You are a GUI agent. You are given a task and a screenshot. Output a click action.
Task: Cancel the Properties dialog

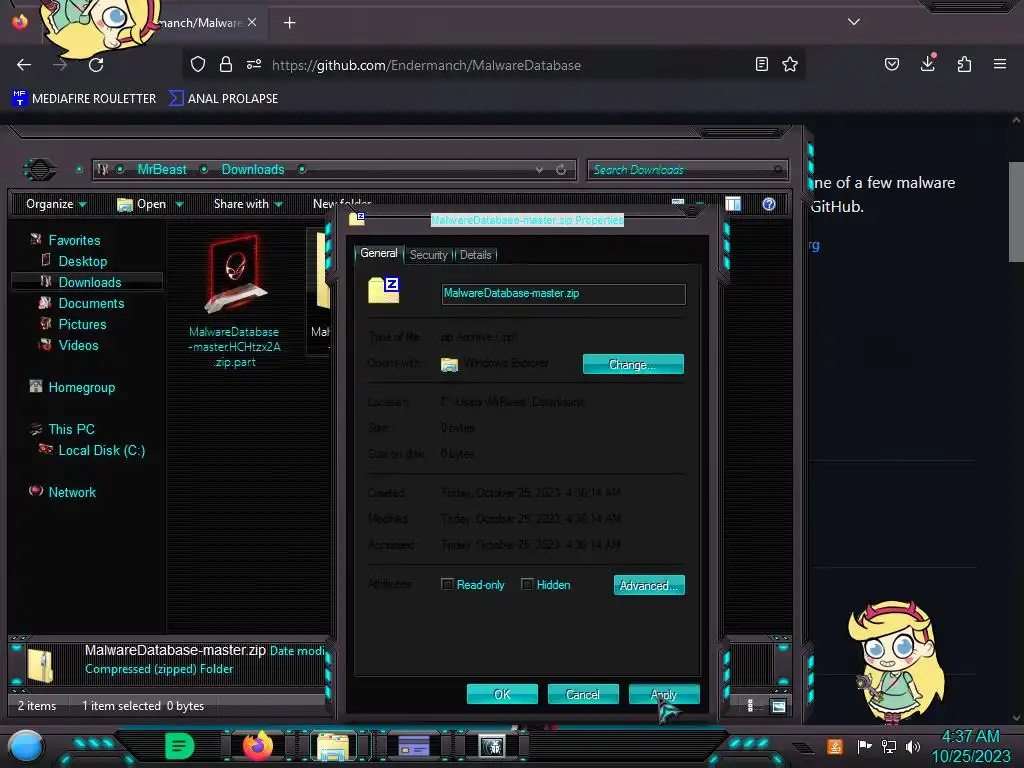tap(583, 694)
